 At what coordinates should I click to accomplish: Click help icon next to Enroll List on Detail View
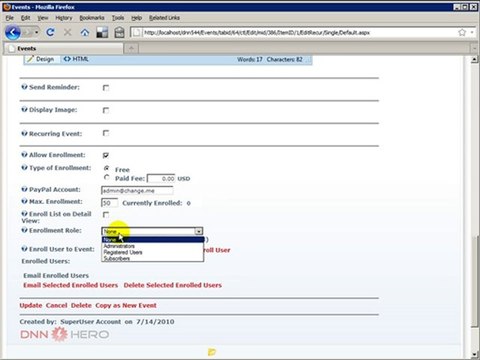pyautogui.click(x=24, y=214)
